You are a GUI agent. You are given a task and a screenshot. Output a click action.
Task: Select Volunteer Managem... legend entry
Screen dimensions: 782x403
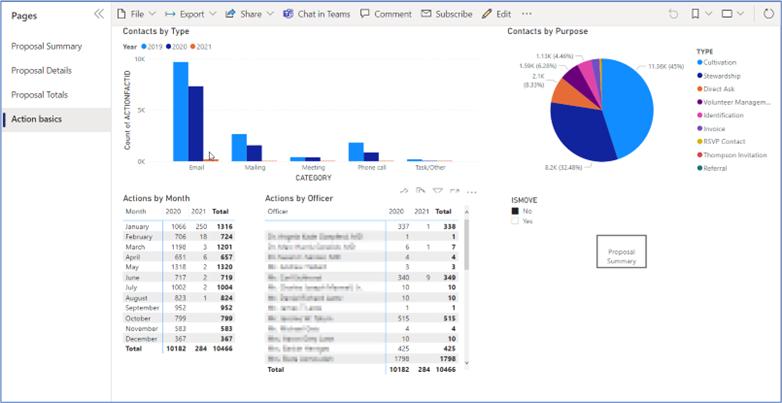734,102
